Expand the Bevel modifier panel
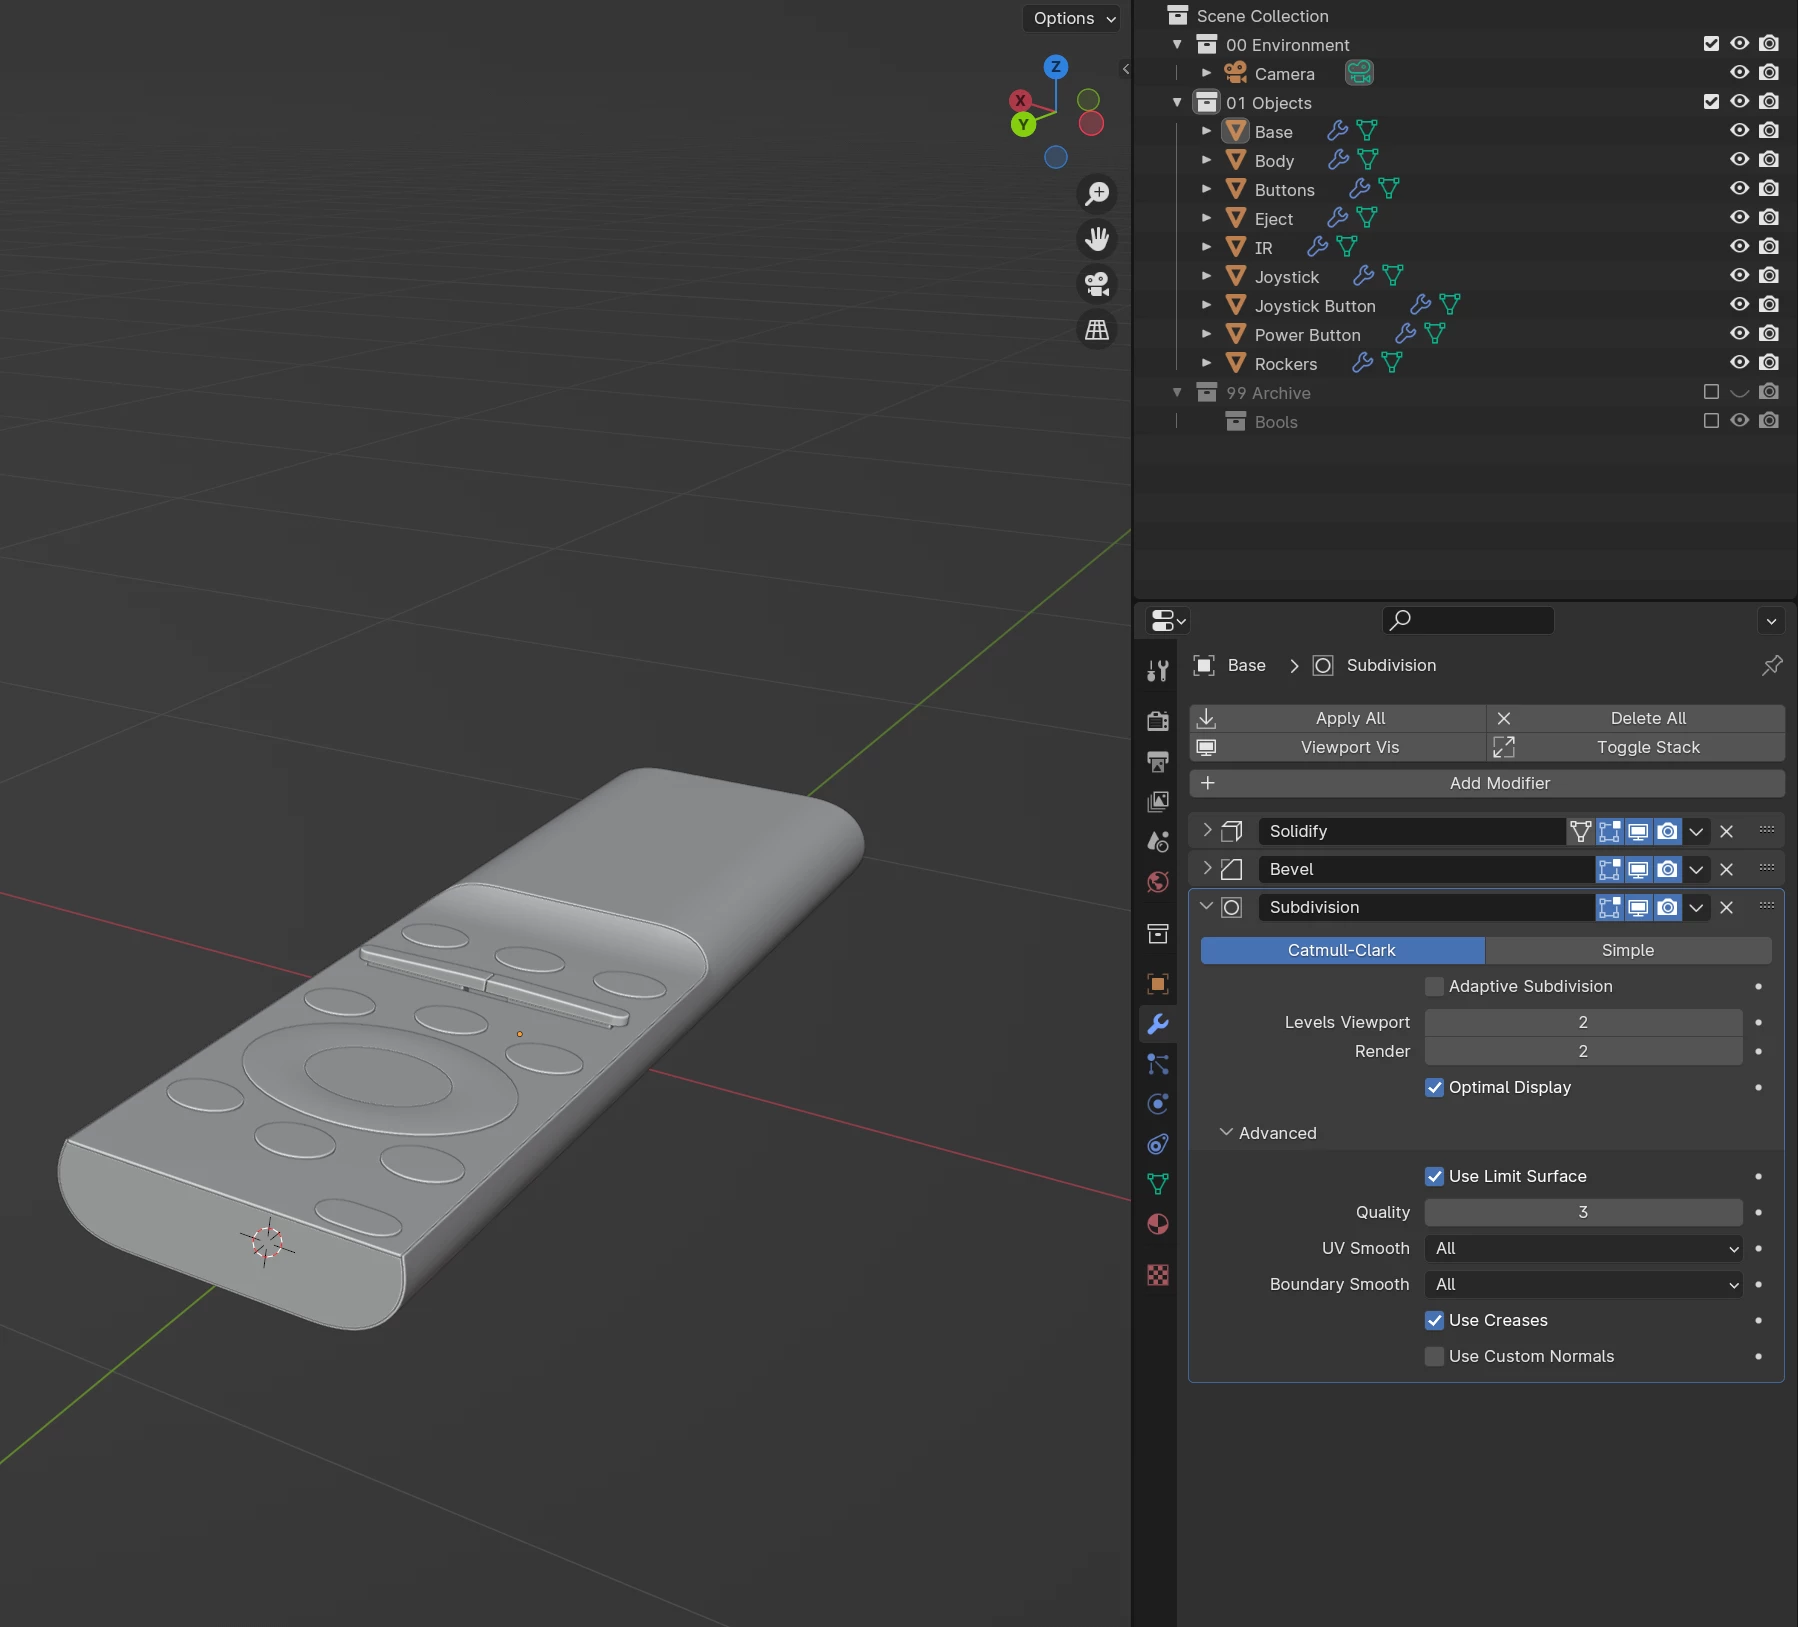Image resolution: width=1798 pixels, height=1627 pixels. [x=1207, y=868]
